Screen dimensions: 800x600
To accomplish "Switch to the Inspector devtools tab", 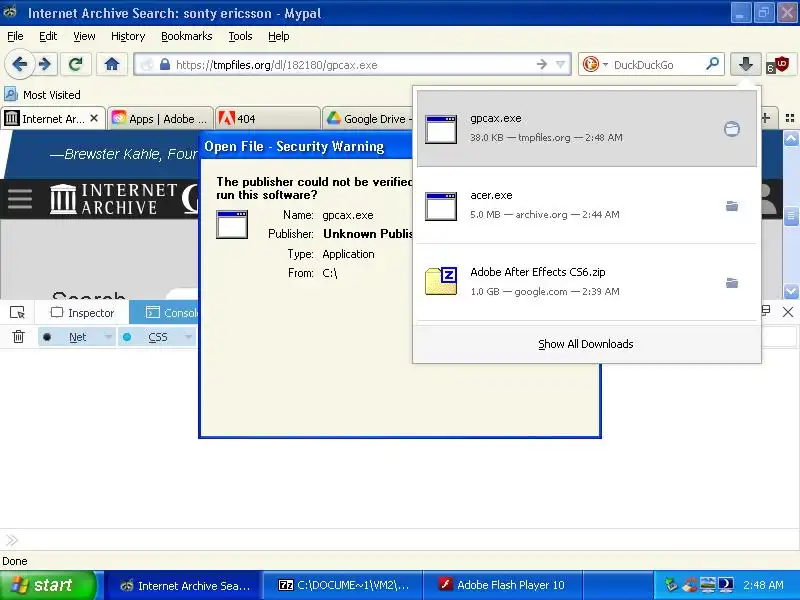I will point(82,312).
